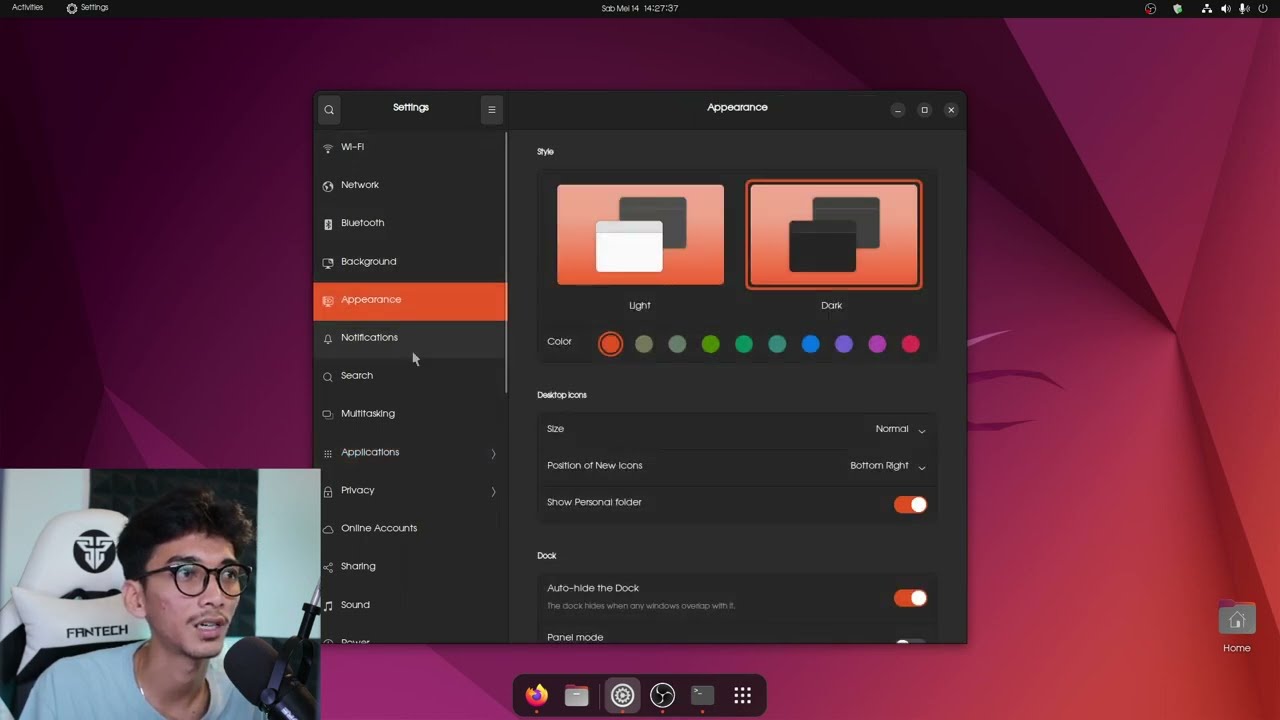
Task: Select the Appearance sidebar entry
Action: [x=410, y=300]
